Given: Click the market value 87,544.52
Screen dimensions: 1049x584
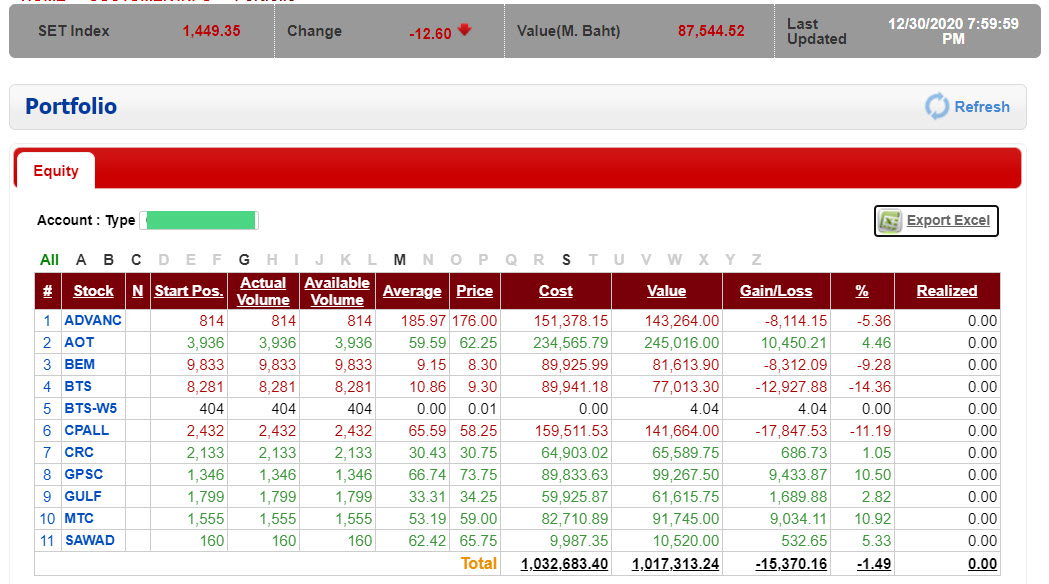Looking at the screenshot, I should [711, 31].
